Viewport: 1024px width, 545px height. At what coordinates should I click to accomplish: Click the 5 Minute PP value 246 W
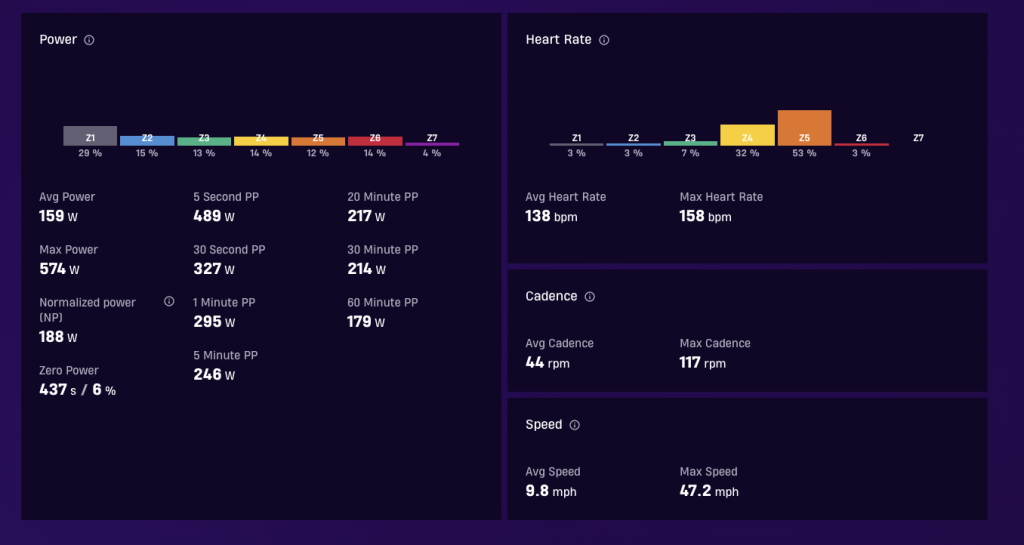(x=214, y=375)
